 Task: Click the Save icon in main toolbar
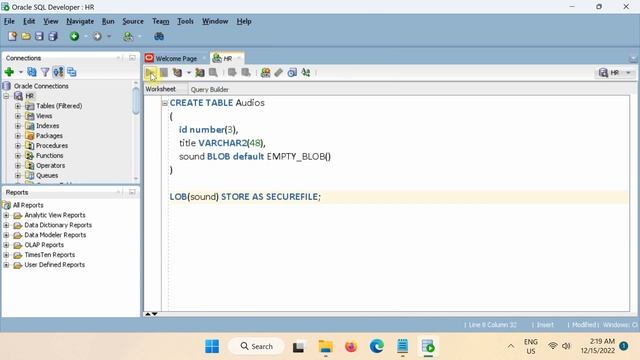point(39,36)
